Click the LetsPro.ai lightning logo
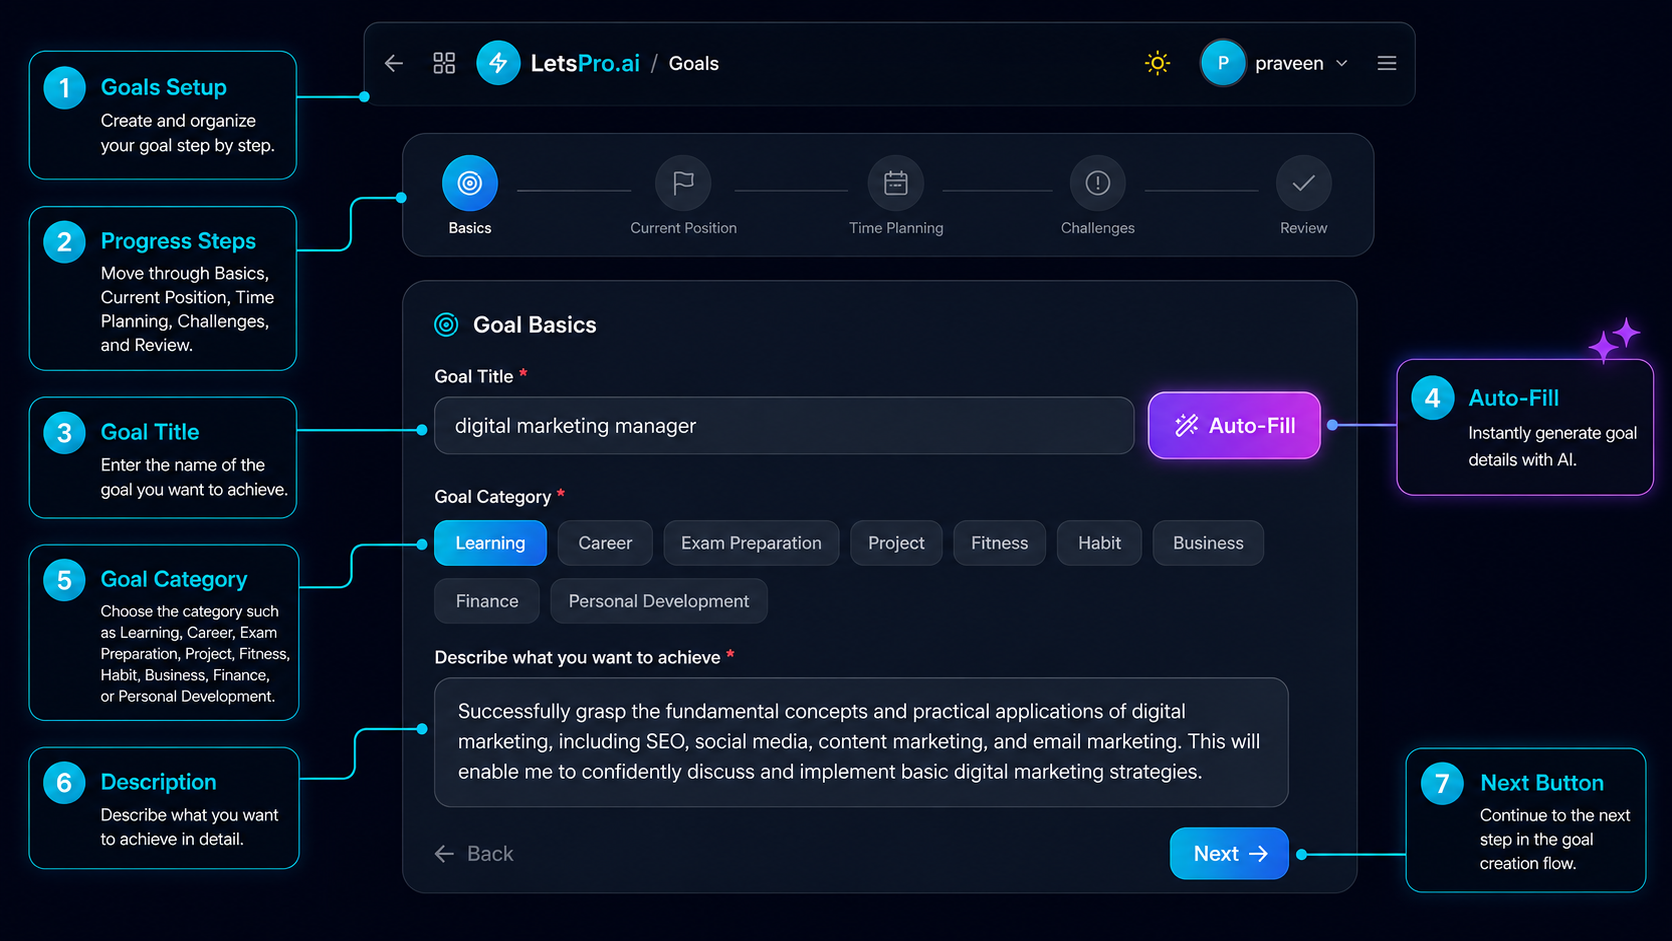 click(498, 63)
